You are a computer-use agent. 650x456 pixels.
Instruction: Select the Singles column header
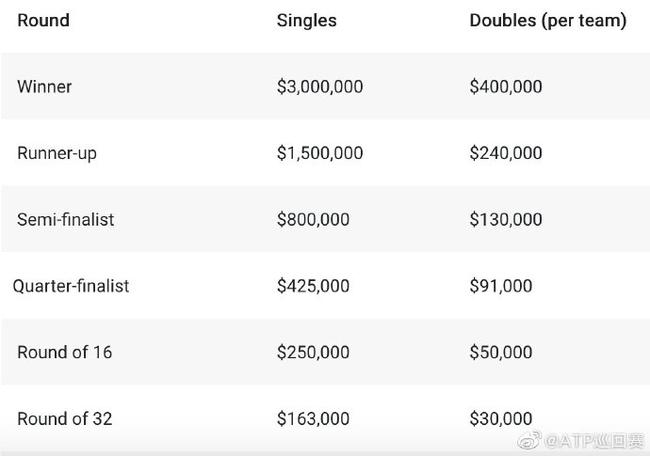307,21
